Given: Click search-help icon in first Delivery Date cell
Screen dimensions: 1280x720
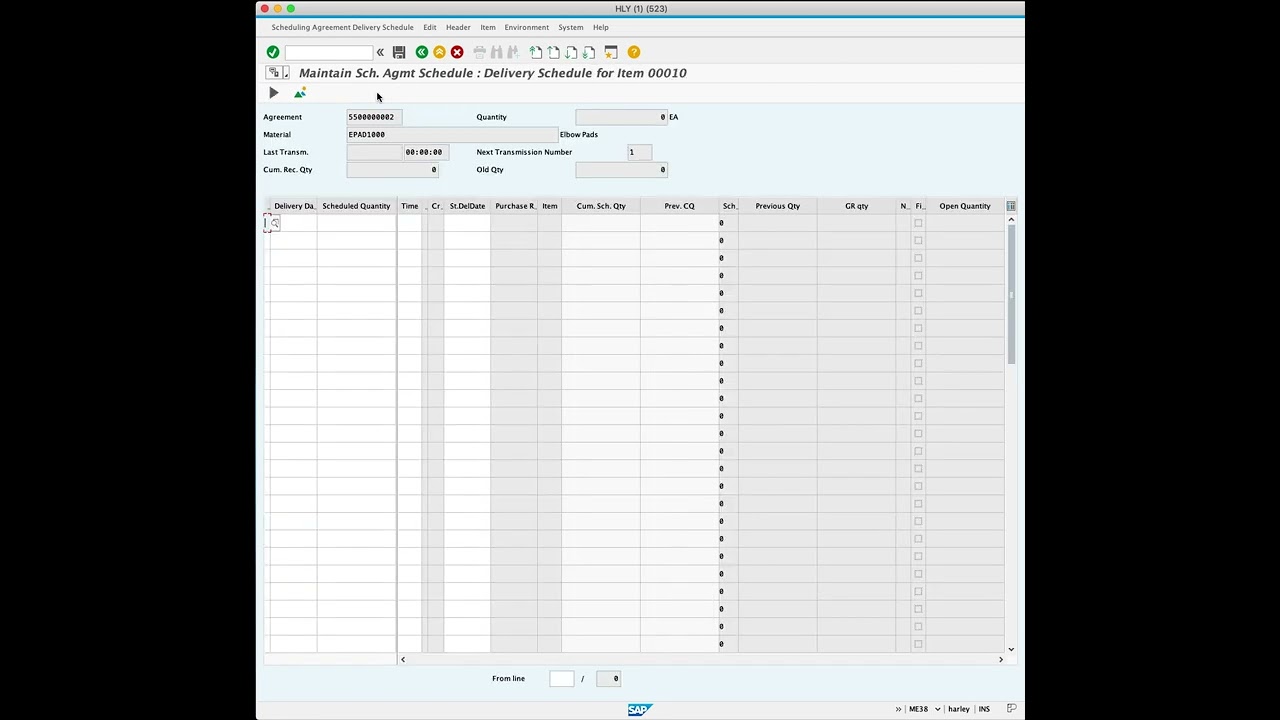Looking at the screenshot, I should tap(275, 224).
